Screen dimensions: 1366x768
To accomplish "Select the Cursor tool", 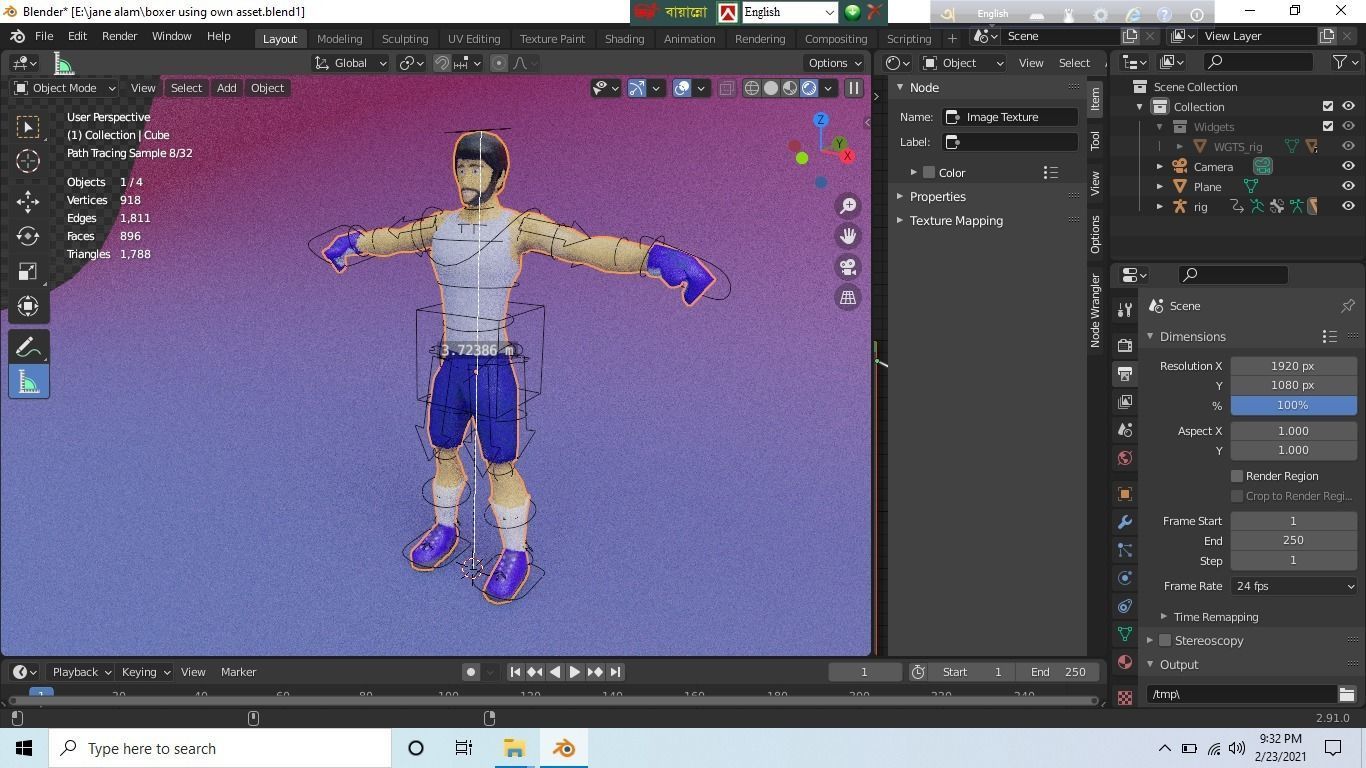I will (x=28, y=161).
